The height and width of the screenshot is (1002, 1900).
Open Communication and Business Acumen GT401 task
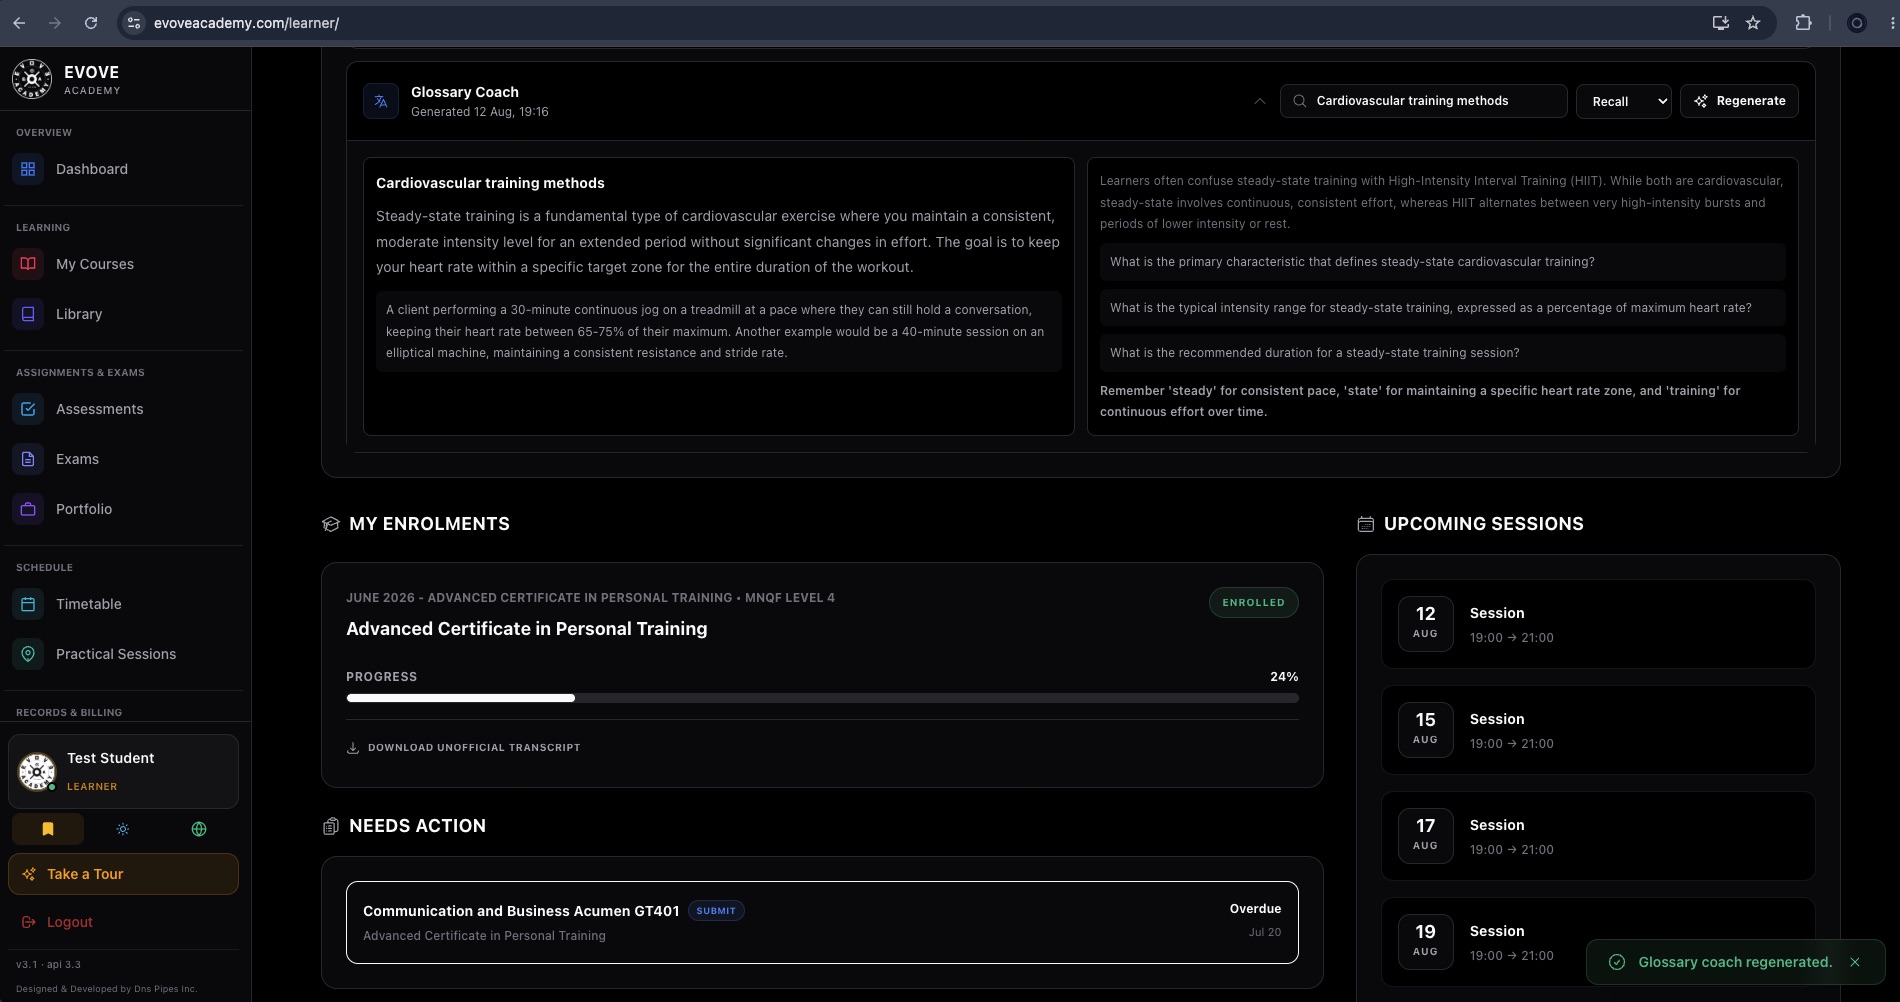822,922
